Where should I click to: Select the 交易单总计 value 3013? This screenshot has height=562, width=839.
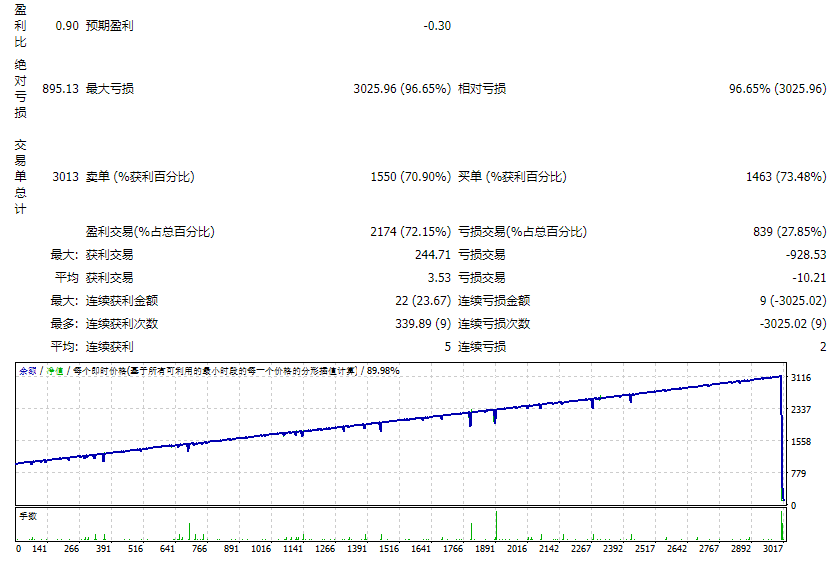65,177
